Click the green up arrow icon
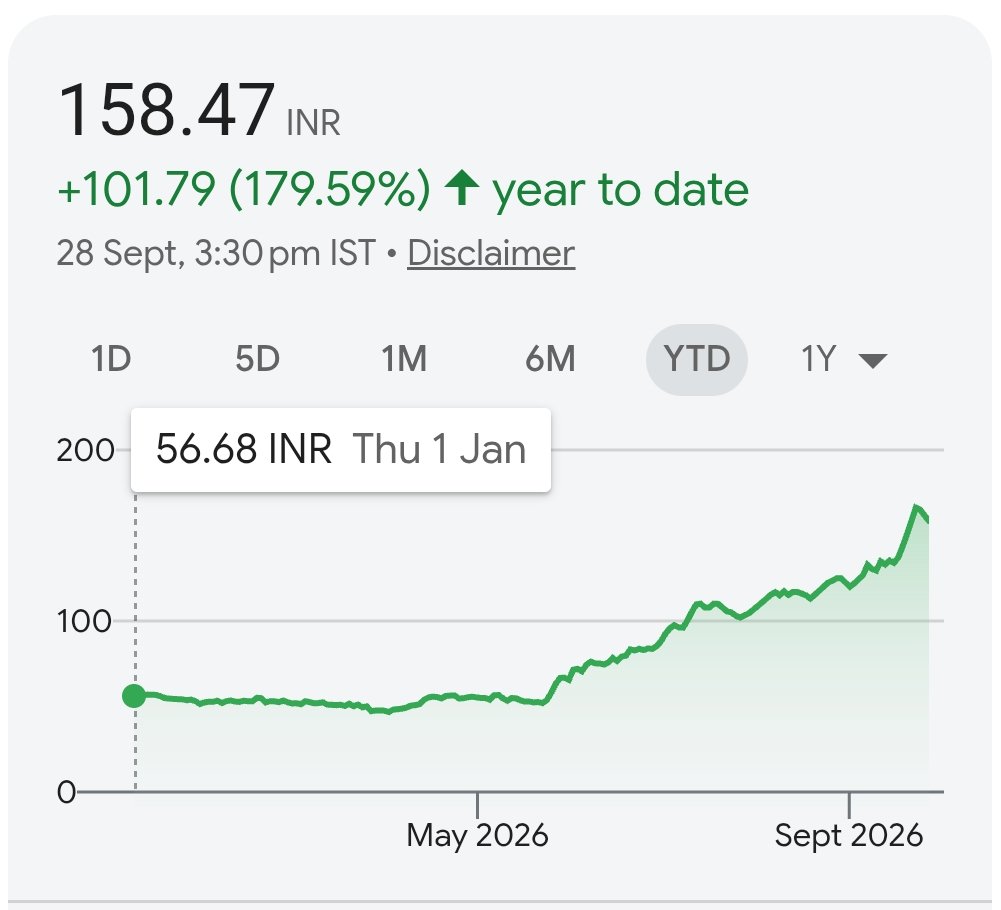The width and height of the screenshot is (1001, 910). (x=462, y=188)
